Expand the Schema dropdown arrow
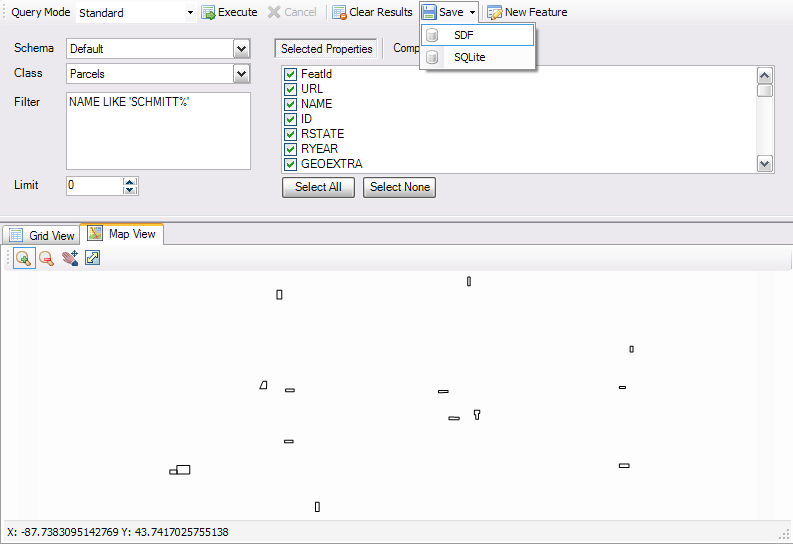793x544 pixels. (x=242, y=49)
